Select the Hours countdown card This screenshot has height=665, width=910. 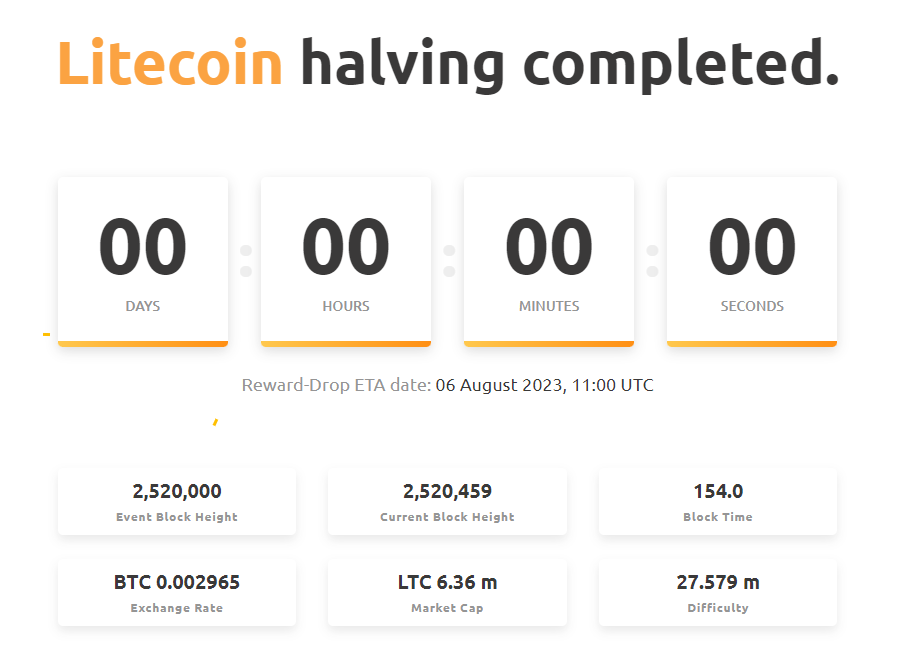[x=346, y=260]
